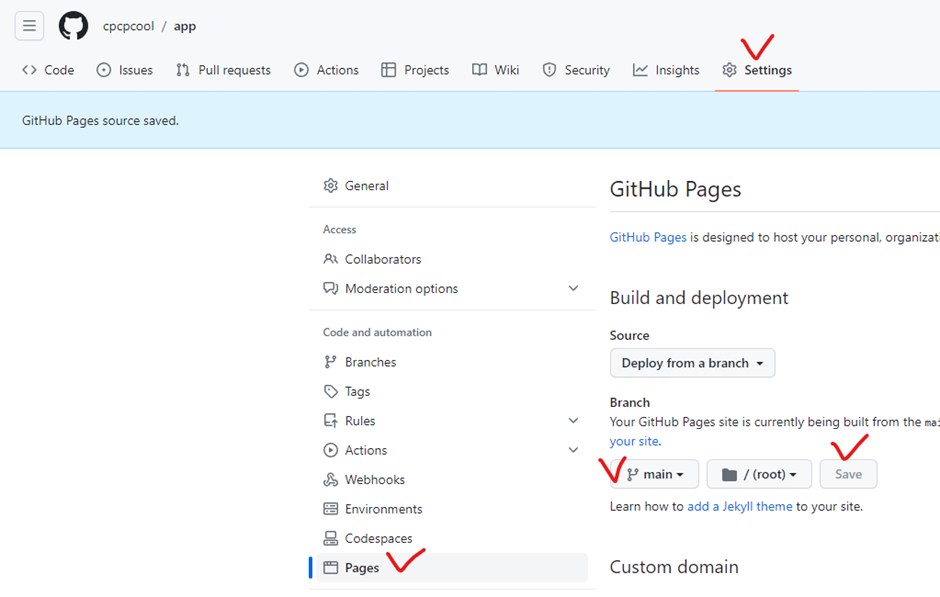The image size is (940, 597).
Task: Follow the 'your site' link
Action: click(x=634, y=441)
